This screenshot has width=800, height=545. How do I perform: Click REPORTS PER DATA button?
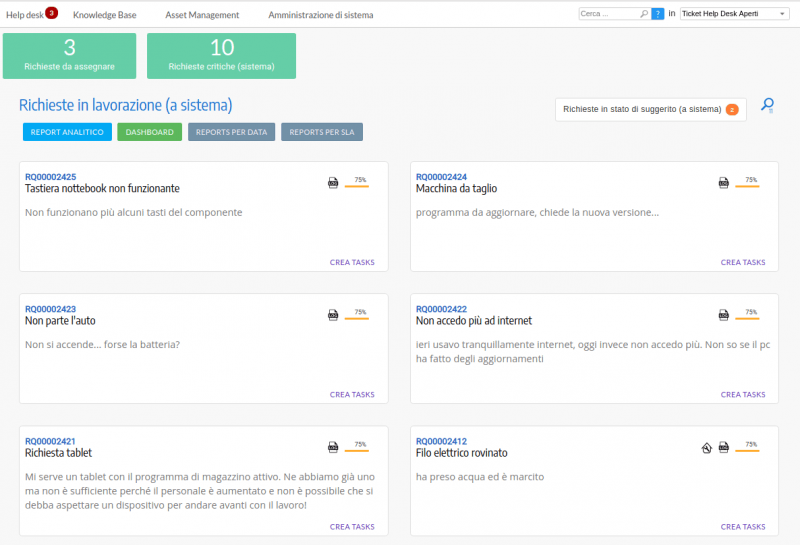click(x=231, y=132)
